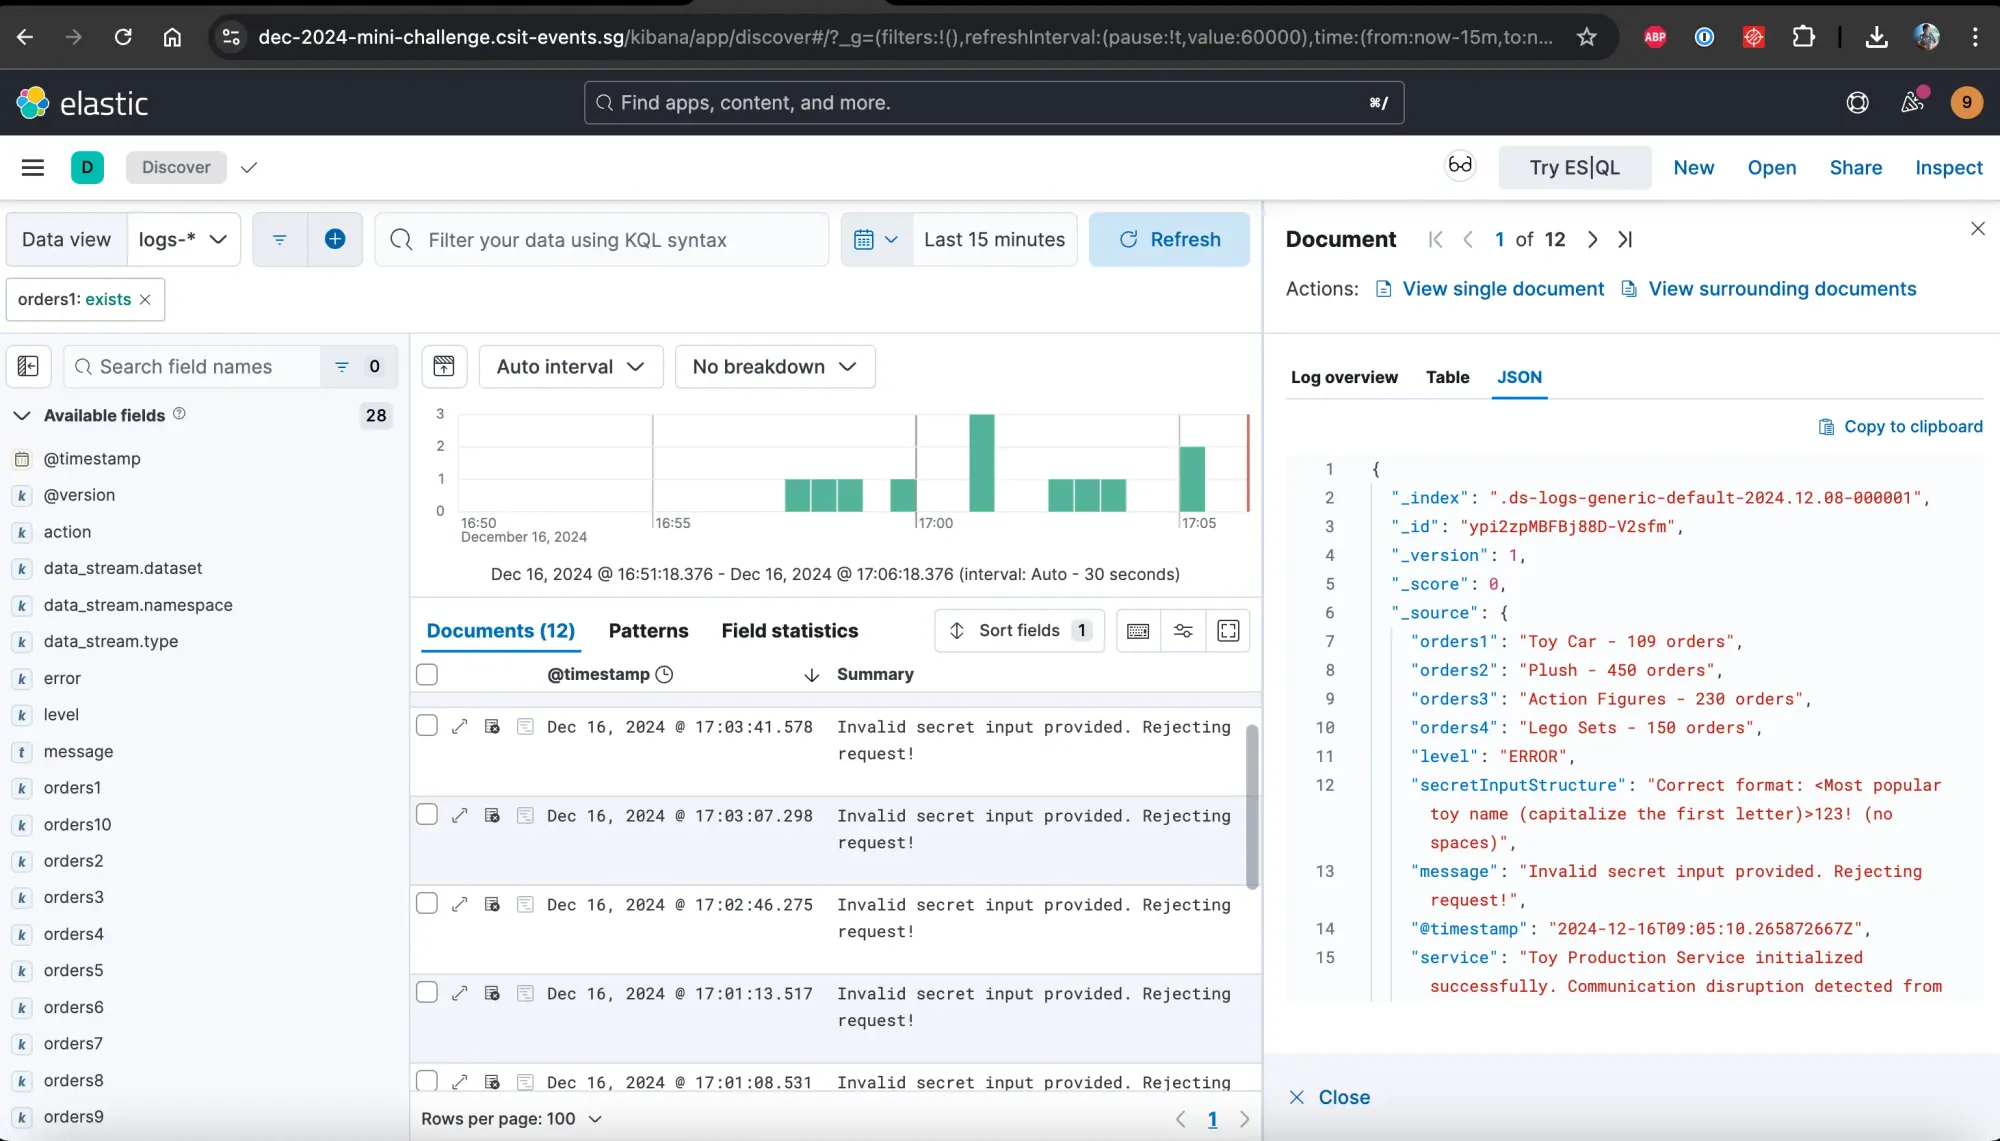Open the AdBlock Plus extension icon

point(1655,37)
